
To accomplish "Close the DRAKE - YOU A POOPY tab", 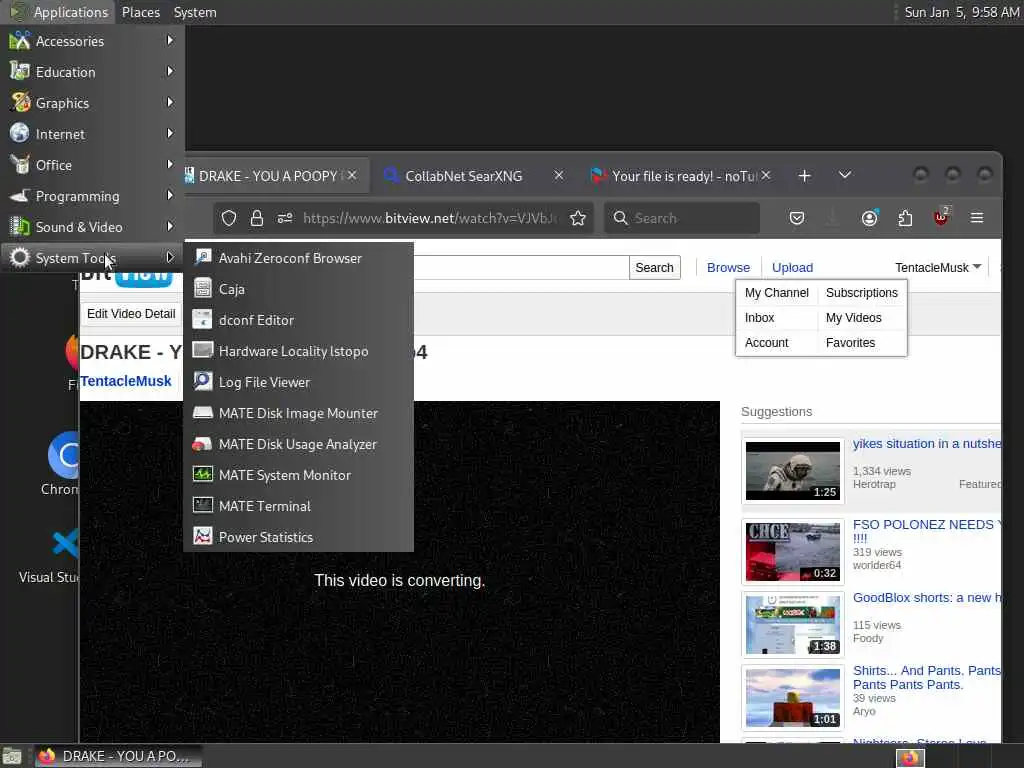I will click(x=352, y=175).
